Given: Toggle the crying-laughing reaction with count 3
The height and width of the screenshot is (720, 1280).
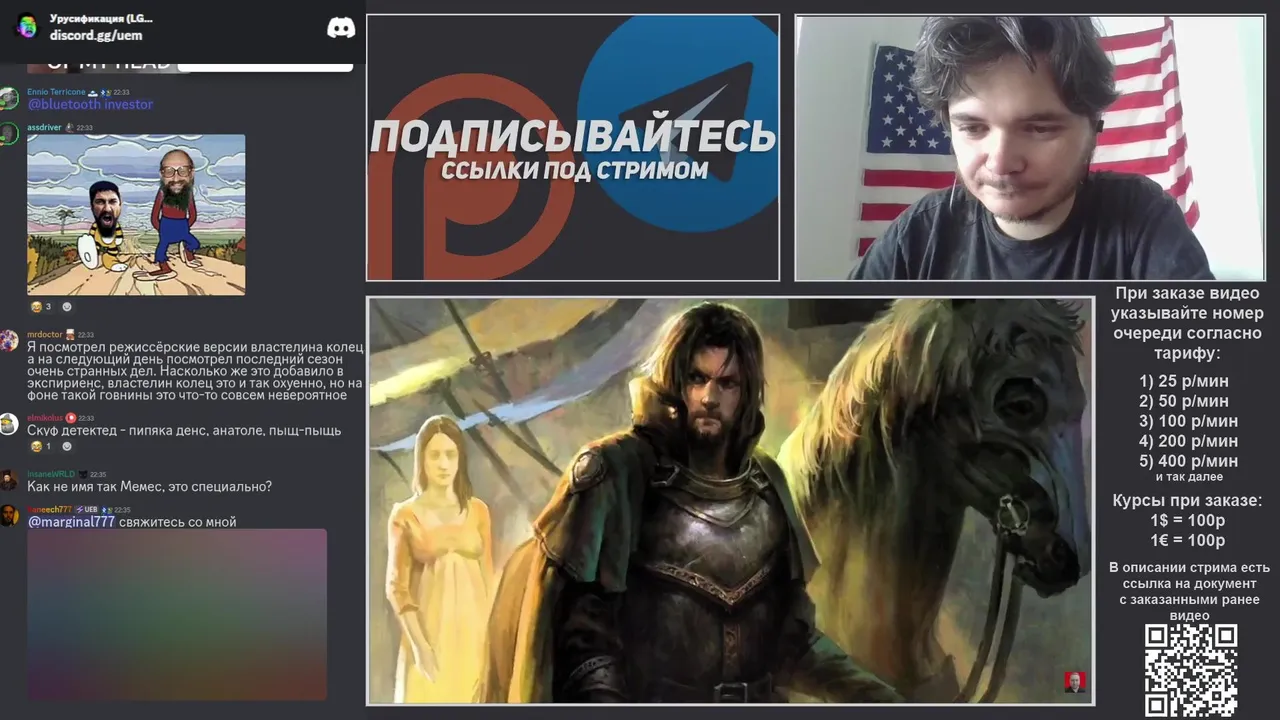Looking at the screenshot, I should click(x=41, y=307).
